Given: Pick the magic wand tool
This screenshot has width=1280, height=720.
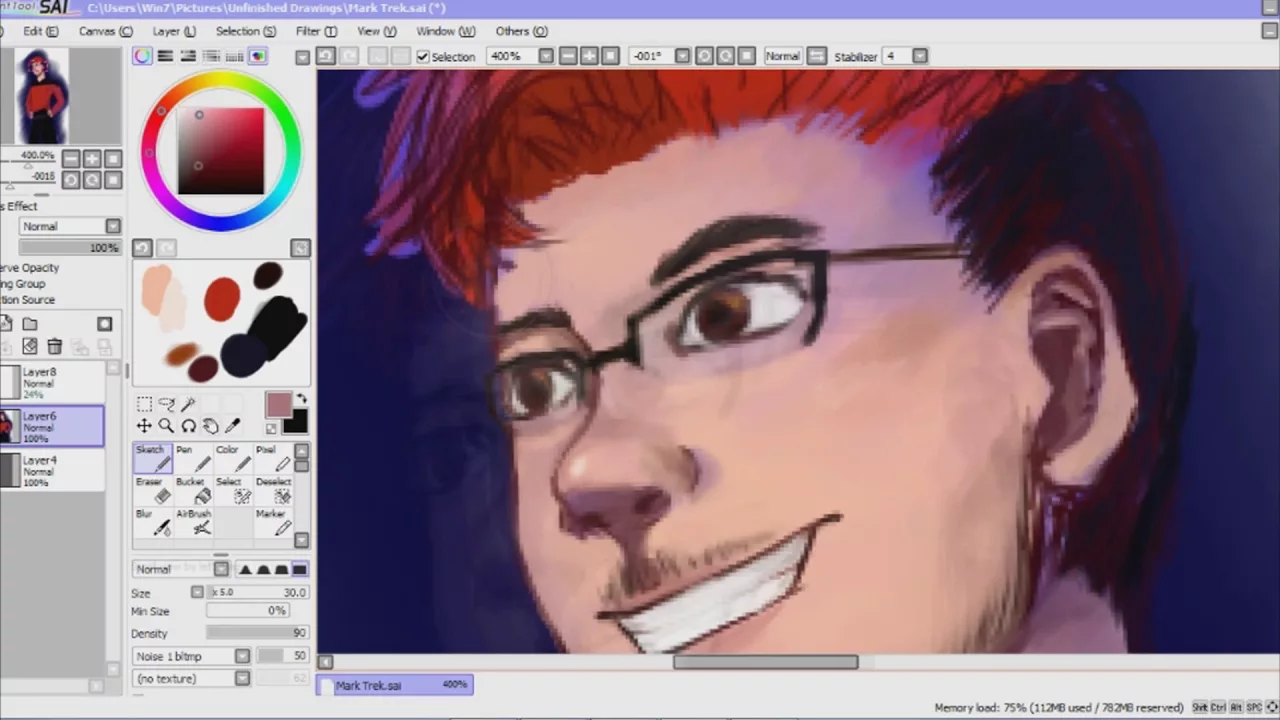Looking at the screenshot, I should tap(188, 404).
